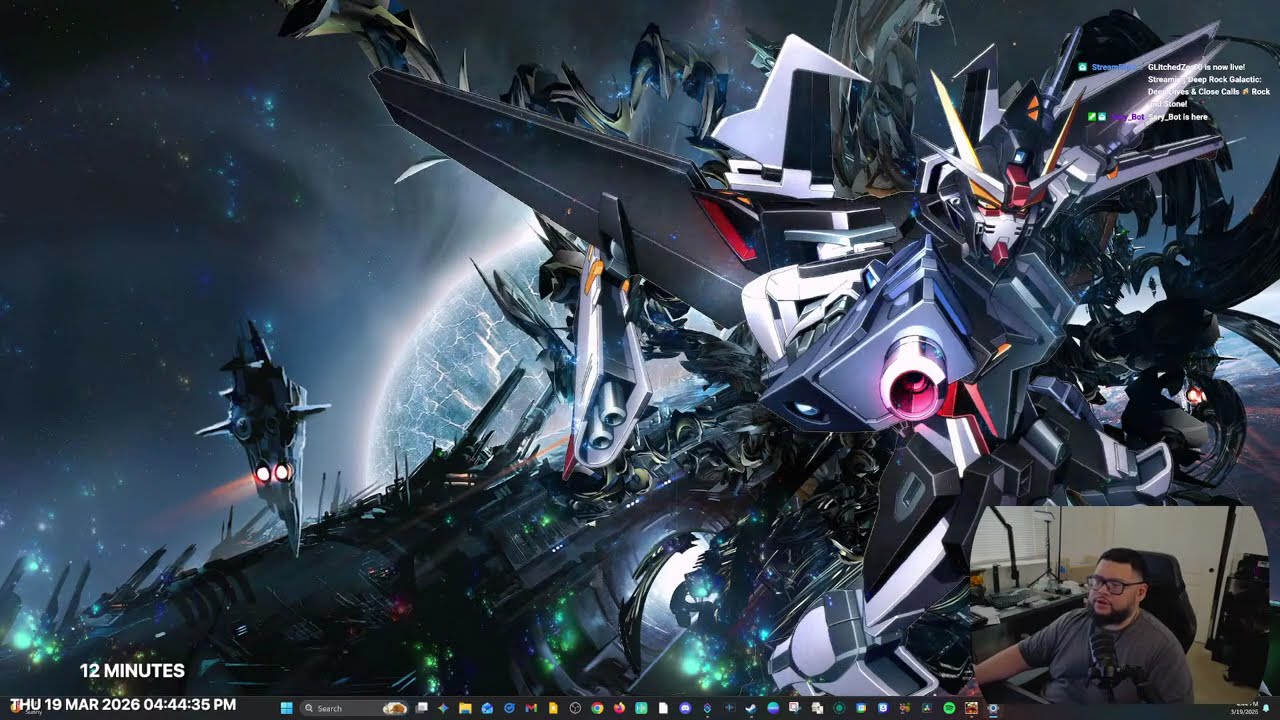Open the round teal-purple Canva icon
Viewport: 1280px width, 720px height.
click(773, 708)
